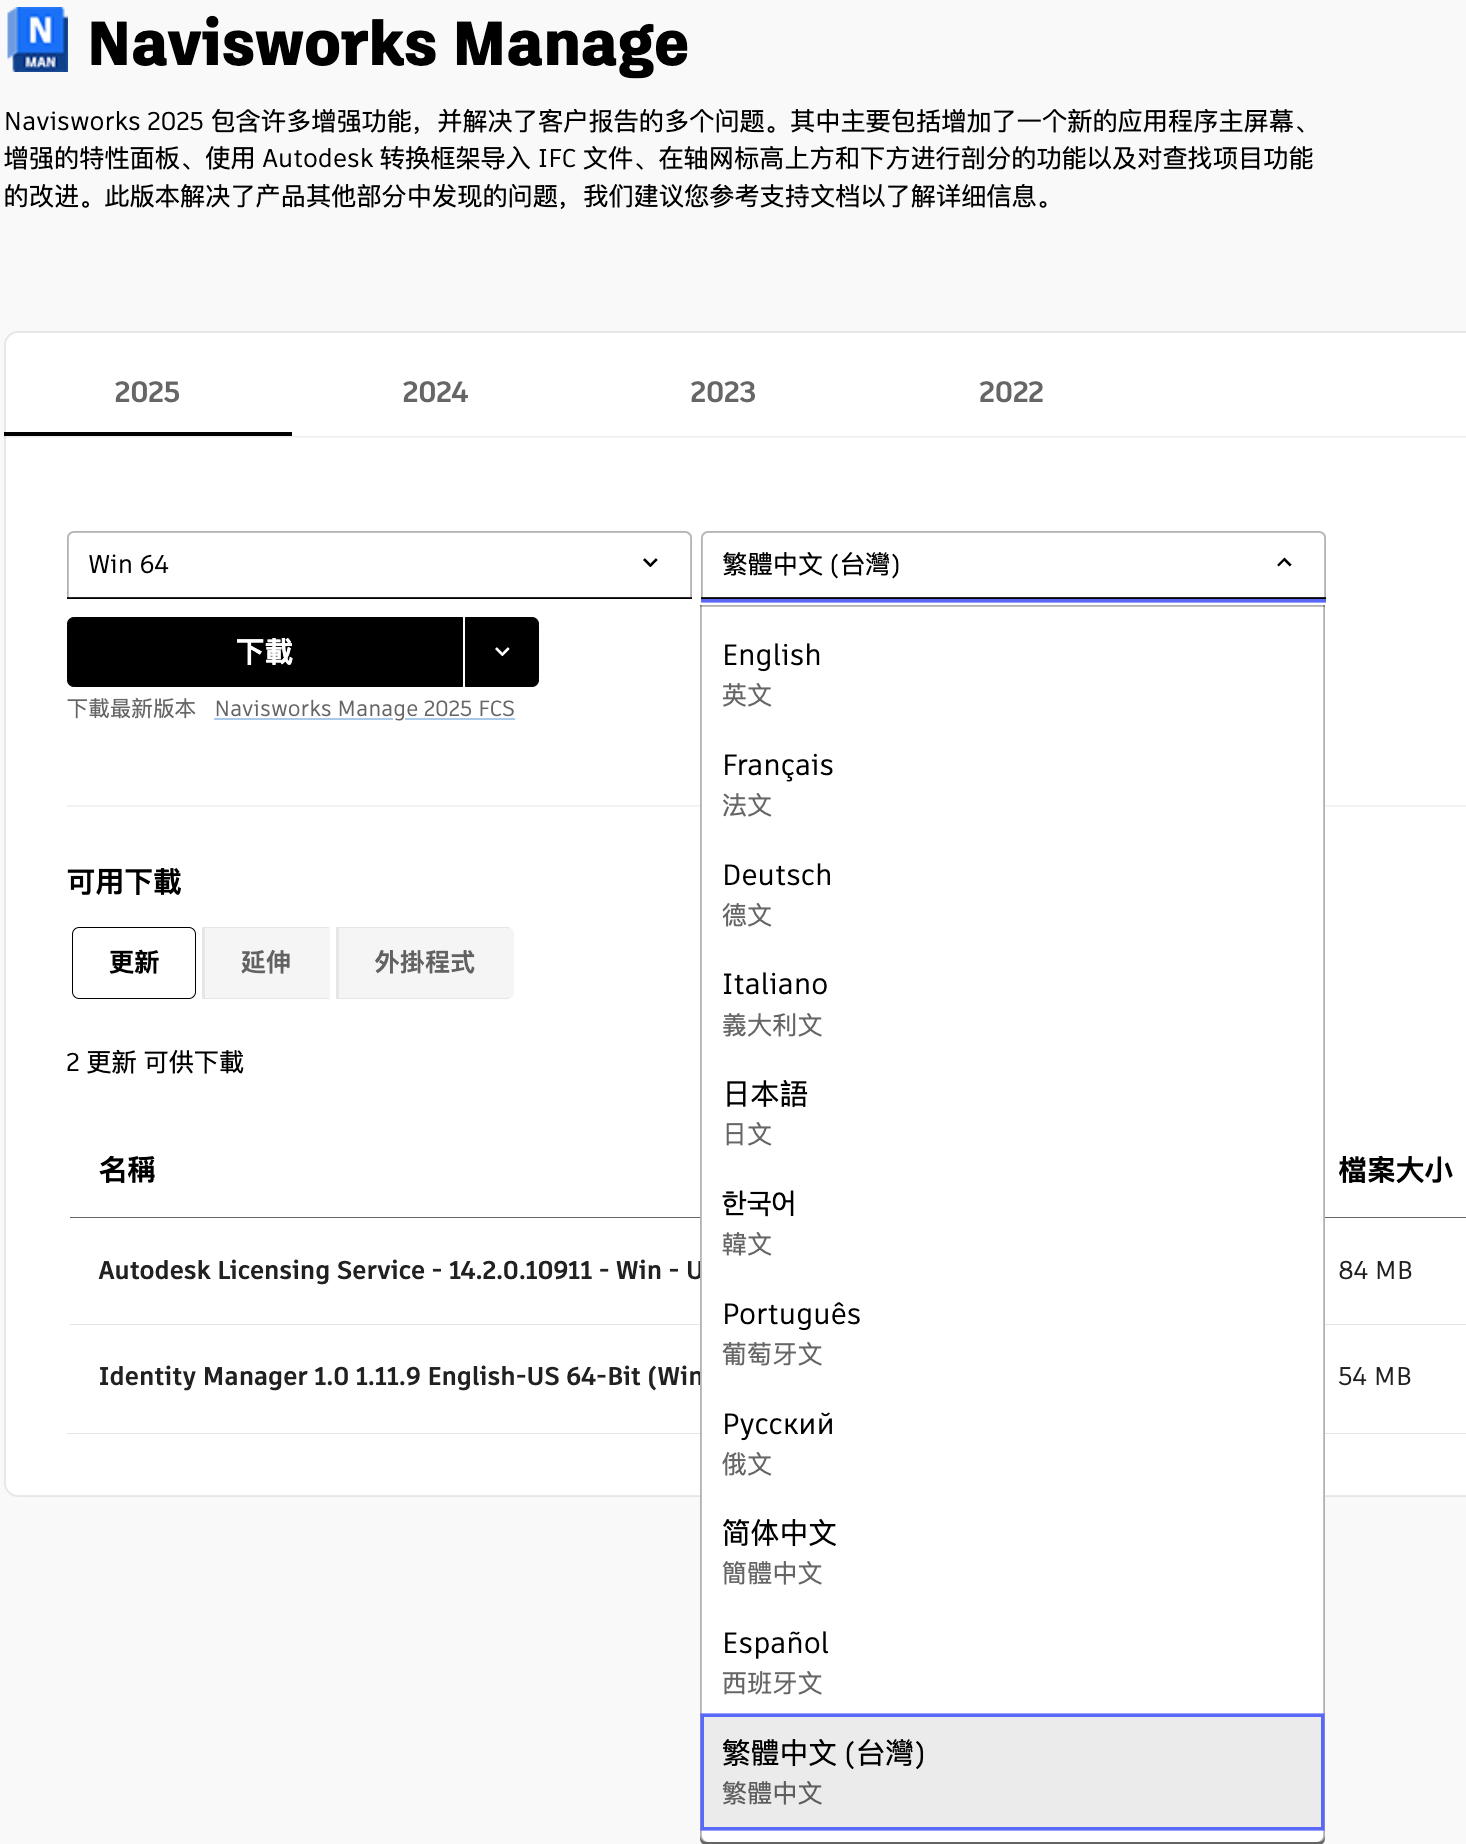Screen dimensions: 1466x1844
Task: Collapse the language dropdown via its chevron
Action: click(1284, 564)
